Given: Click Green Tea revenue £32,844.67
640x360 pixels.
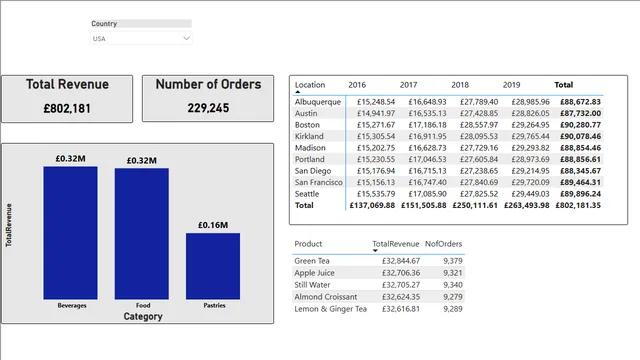Looking at the screenshot, I should [401, 261].
